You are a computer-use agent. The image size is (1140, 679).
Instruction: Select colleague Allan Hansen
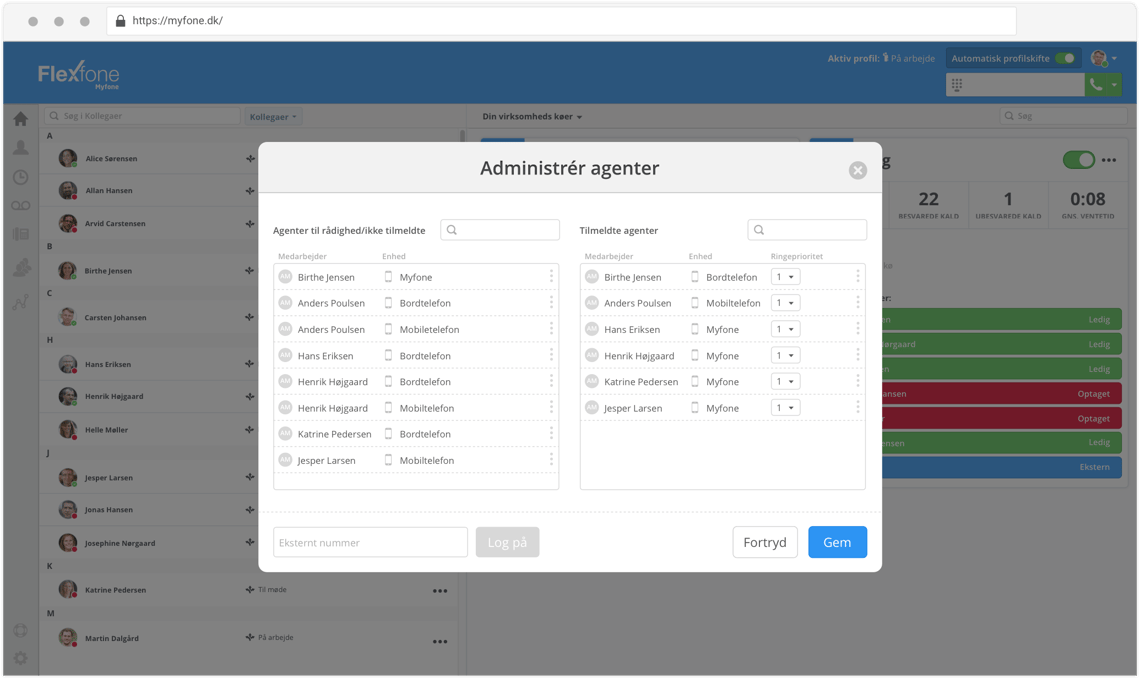(x=108, y=190)
